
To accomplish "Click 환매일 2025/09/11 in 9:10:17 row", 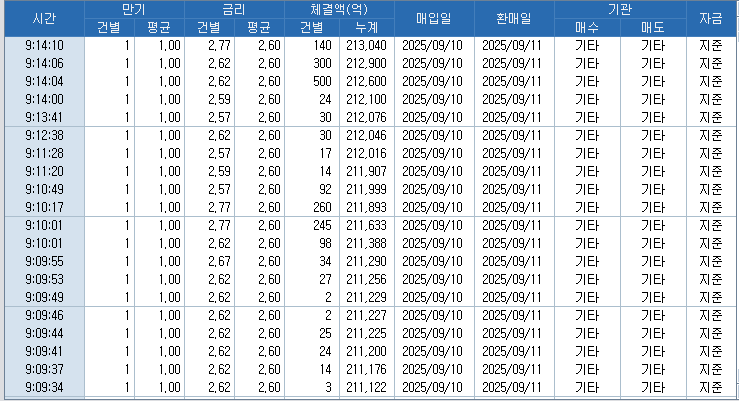I will (x=514, y=207).
